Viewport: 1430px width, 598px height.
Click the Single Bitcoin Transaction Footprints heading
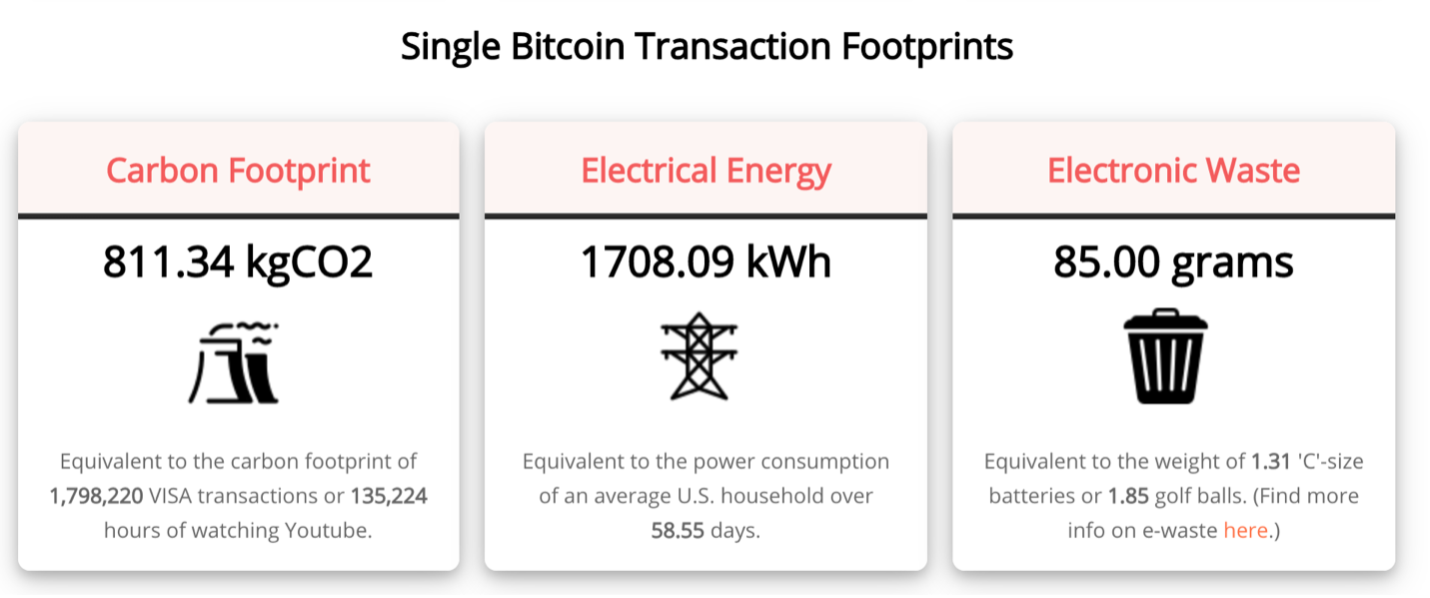tap(706, 46)
